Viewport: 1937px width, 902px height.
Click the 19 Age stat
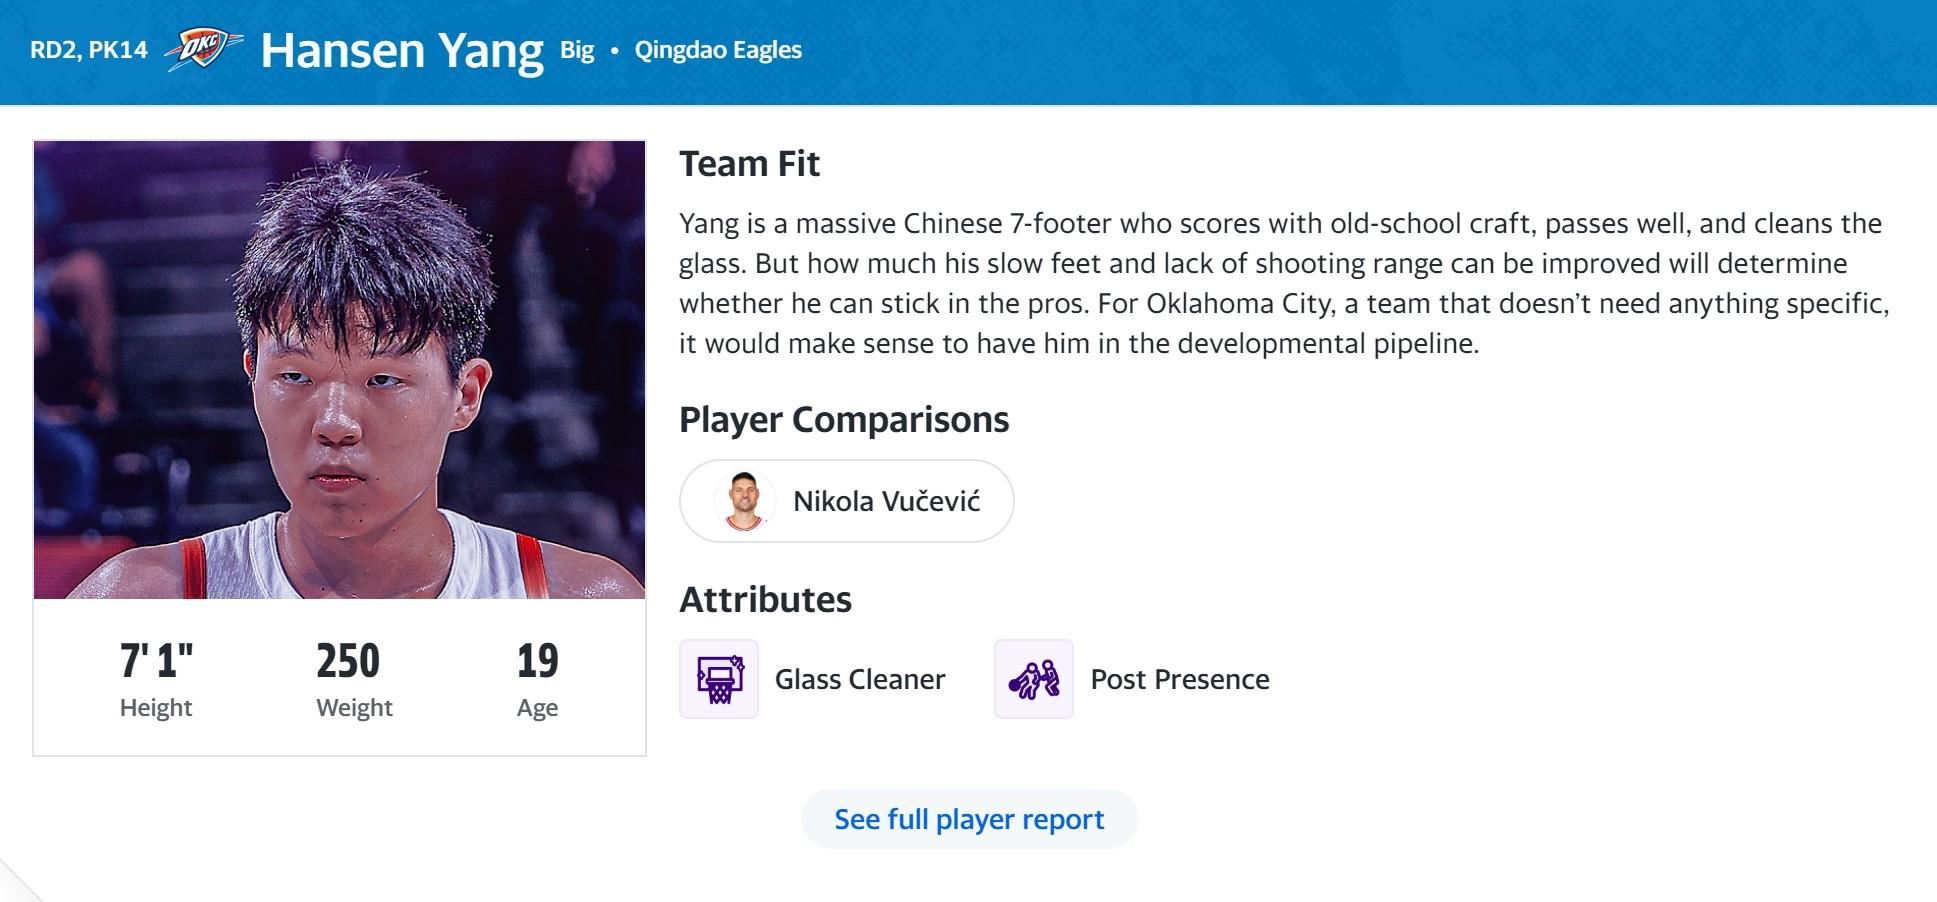click(x=537, y=661)
